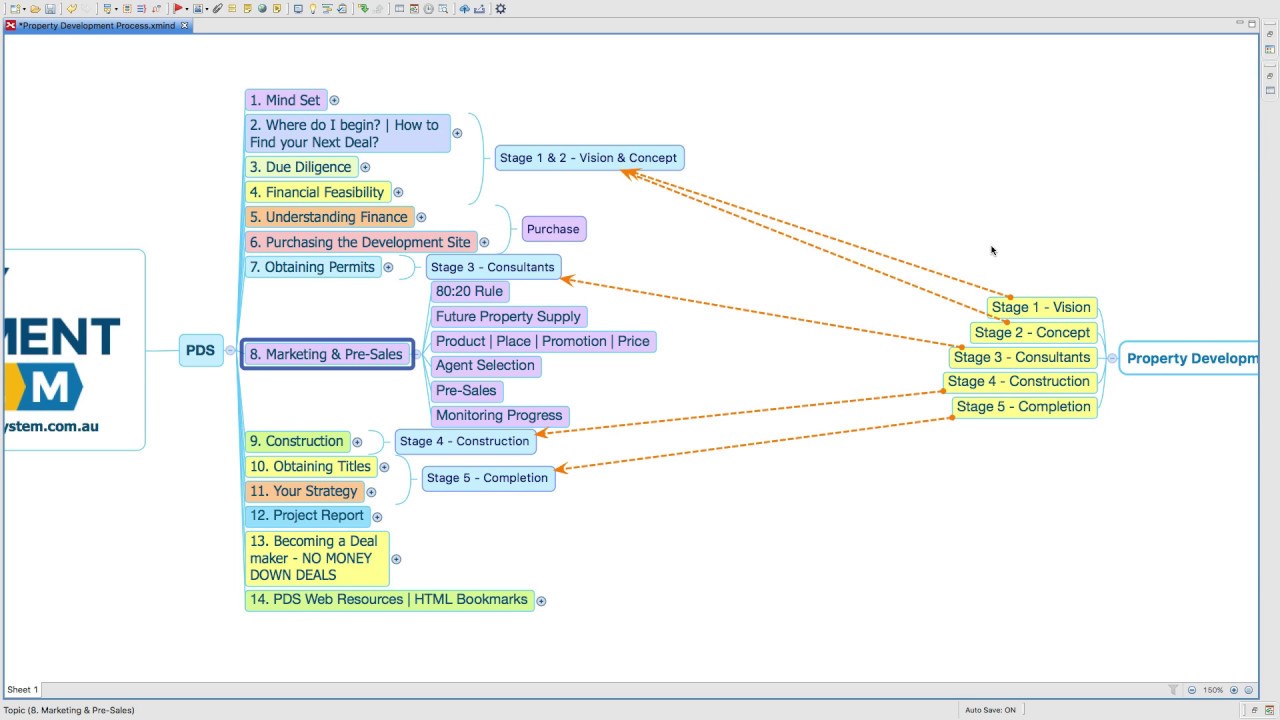Open the clock revisions icon in toolbar
The height and width of the screenshot is (720, 1280).
tap(429, 8)
